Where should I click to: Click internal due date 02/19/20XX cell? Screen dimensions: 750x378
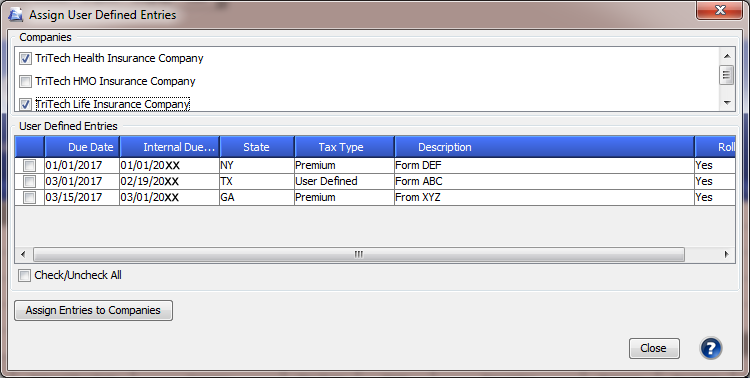pyautogui.click(x=169, y=181)
